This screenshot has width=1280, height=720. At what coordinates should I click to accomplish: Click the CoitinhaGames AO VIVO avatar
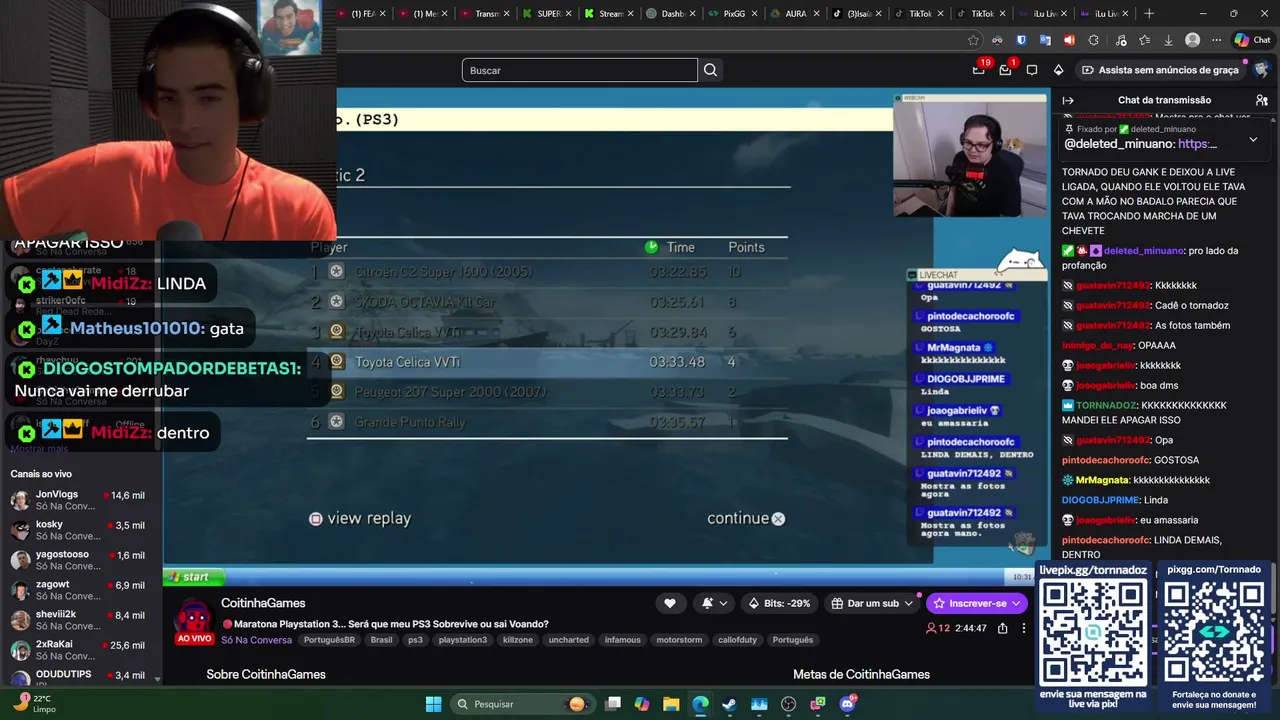[193, 620]
